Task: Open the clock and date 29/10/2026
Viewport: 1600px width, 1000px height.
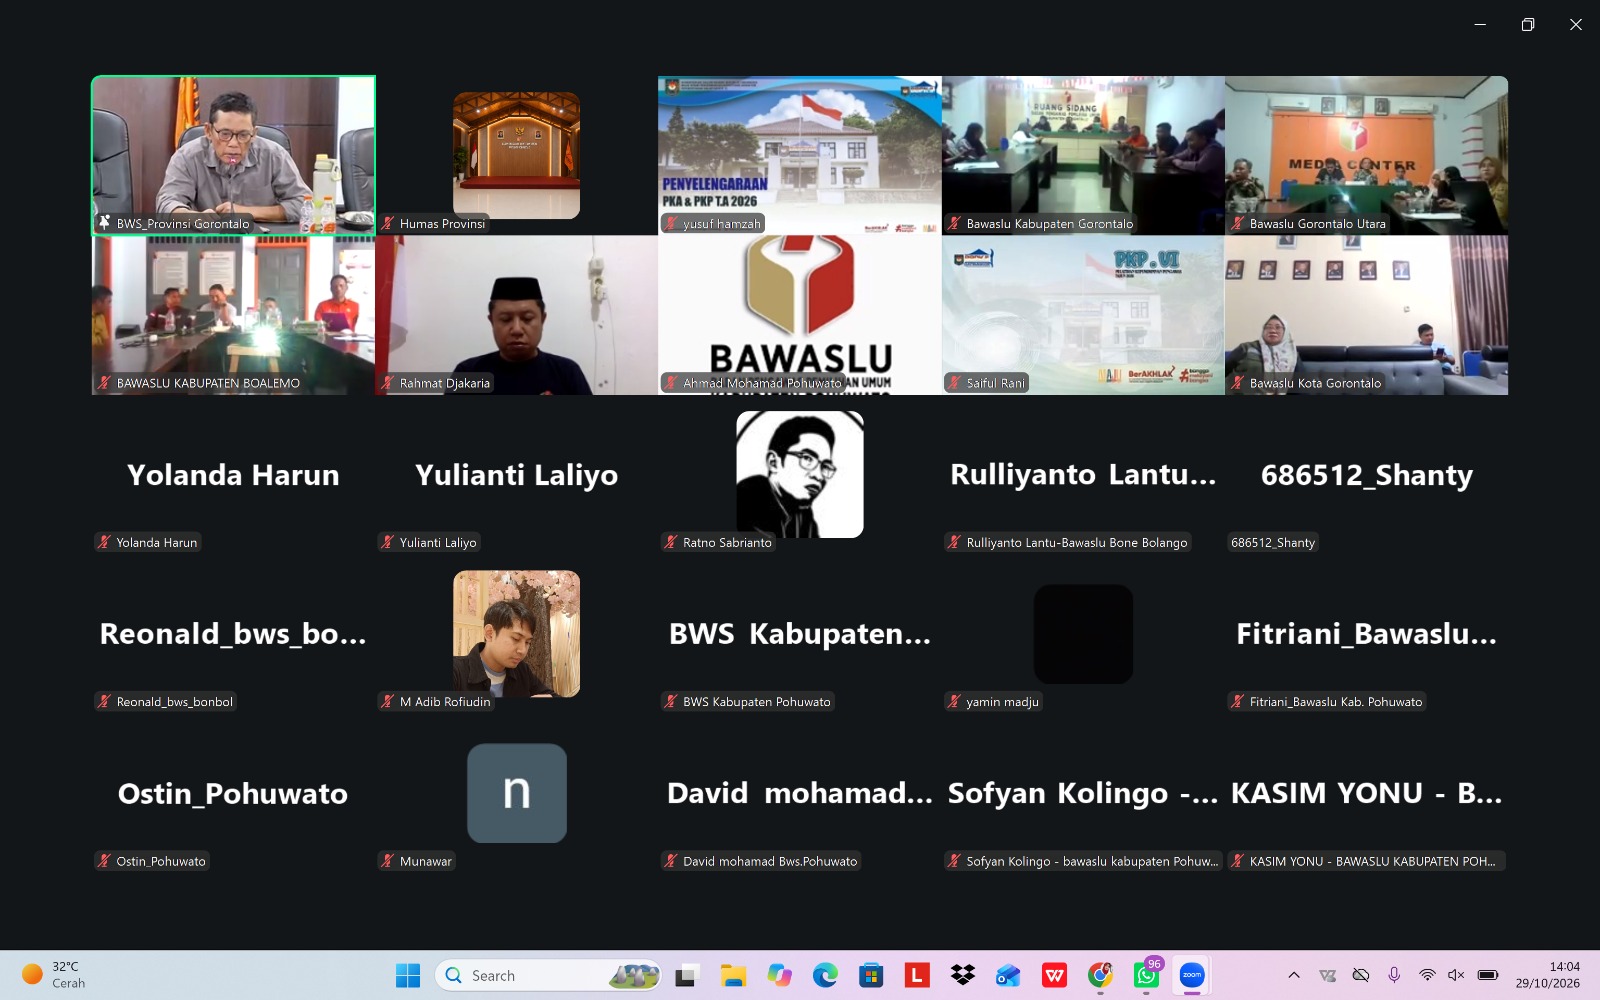Action: click(1547, 975)
